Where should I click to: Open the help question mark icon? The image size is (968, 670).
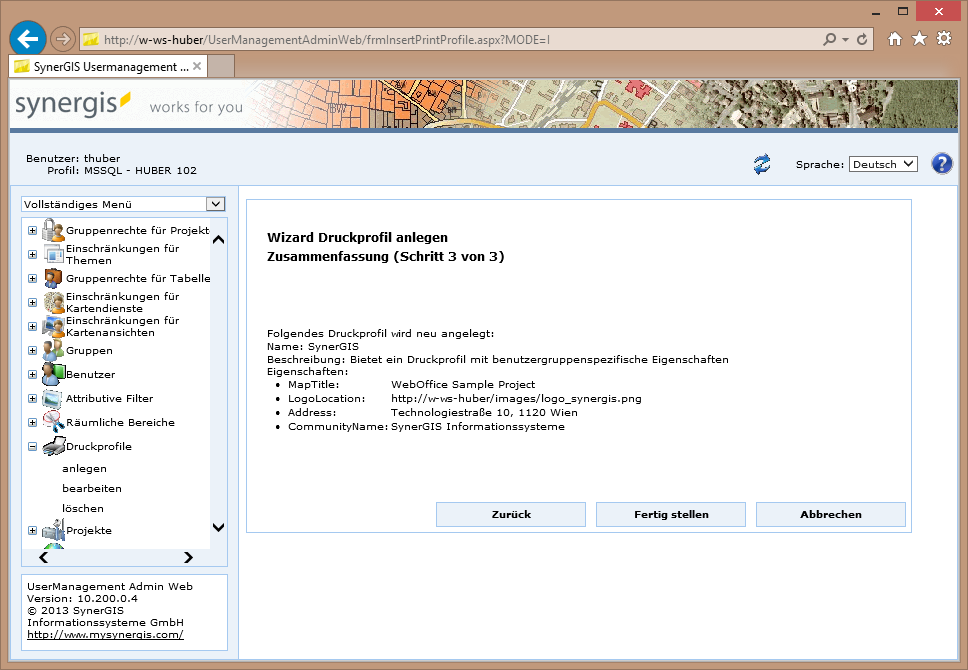(941, 164)
